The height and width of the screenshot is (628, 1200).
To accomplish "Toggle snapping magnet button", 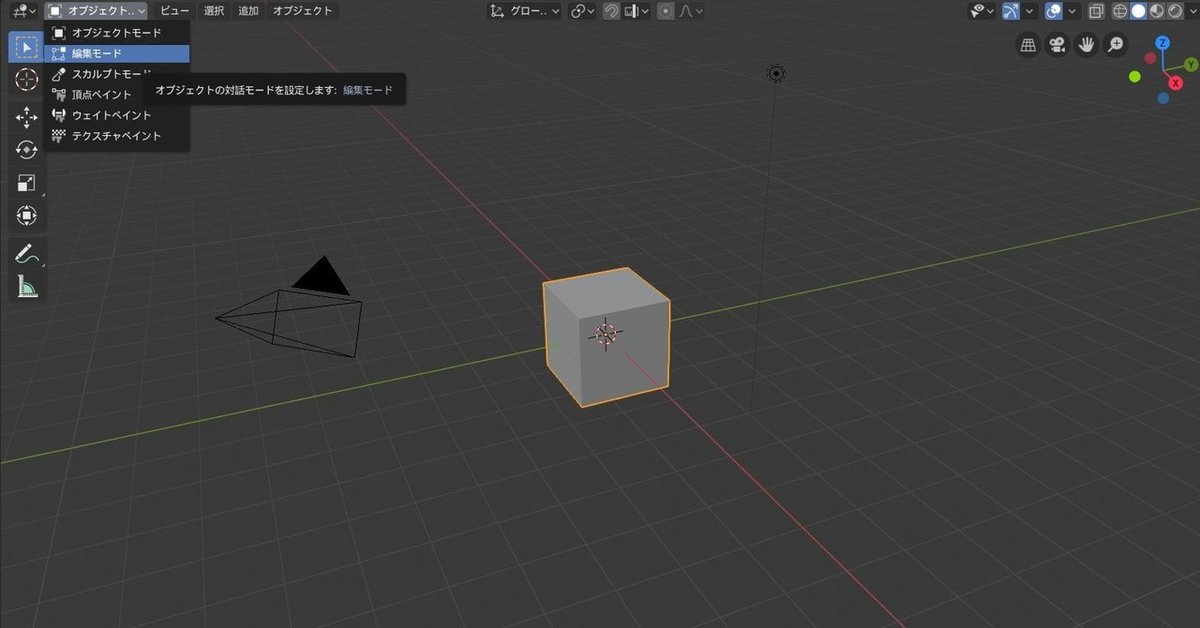I will coord(611,11).
